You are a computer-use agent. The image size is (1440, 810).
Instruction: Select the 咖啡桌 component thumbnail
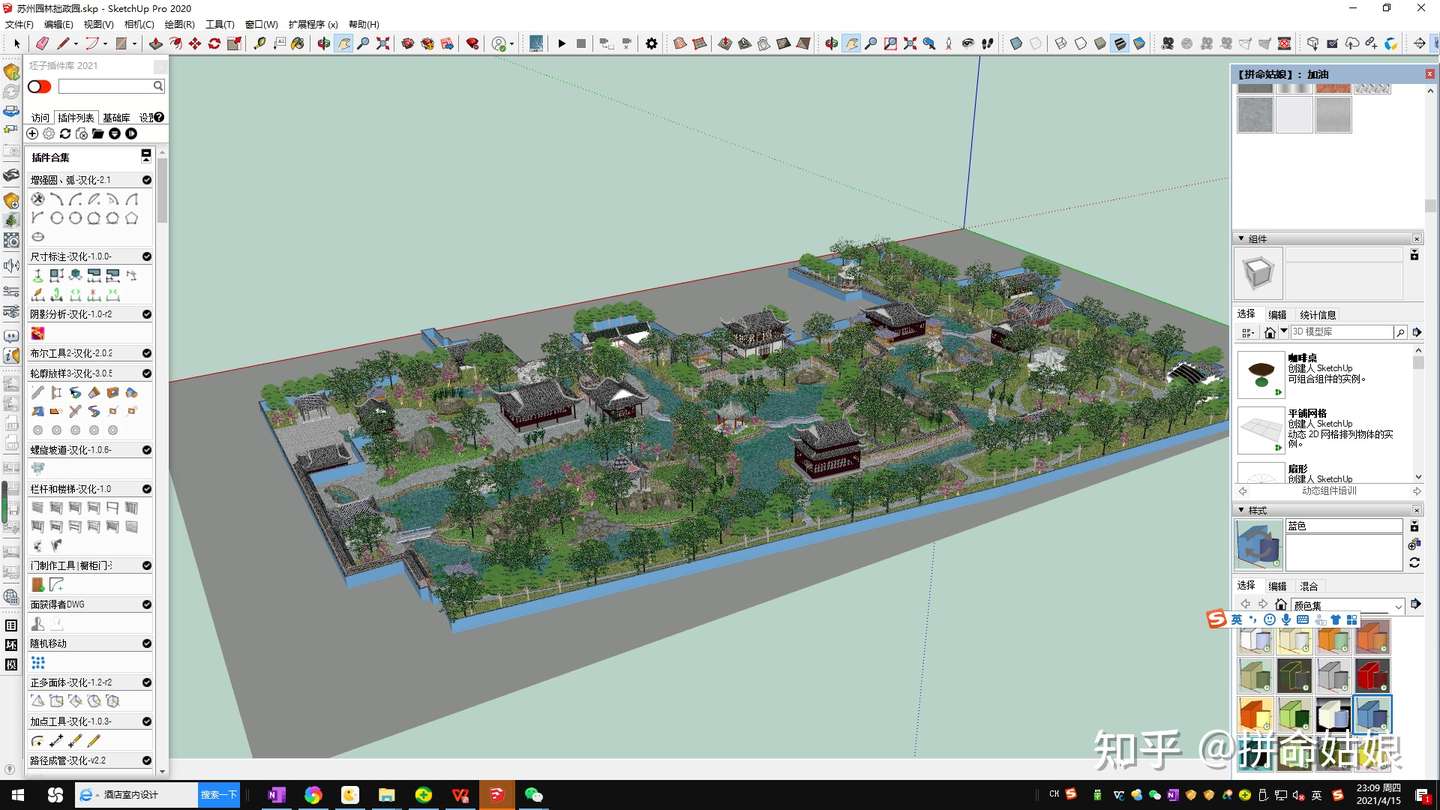tap(1261, 375)
